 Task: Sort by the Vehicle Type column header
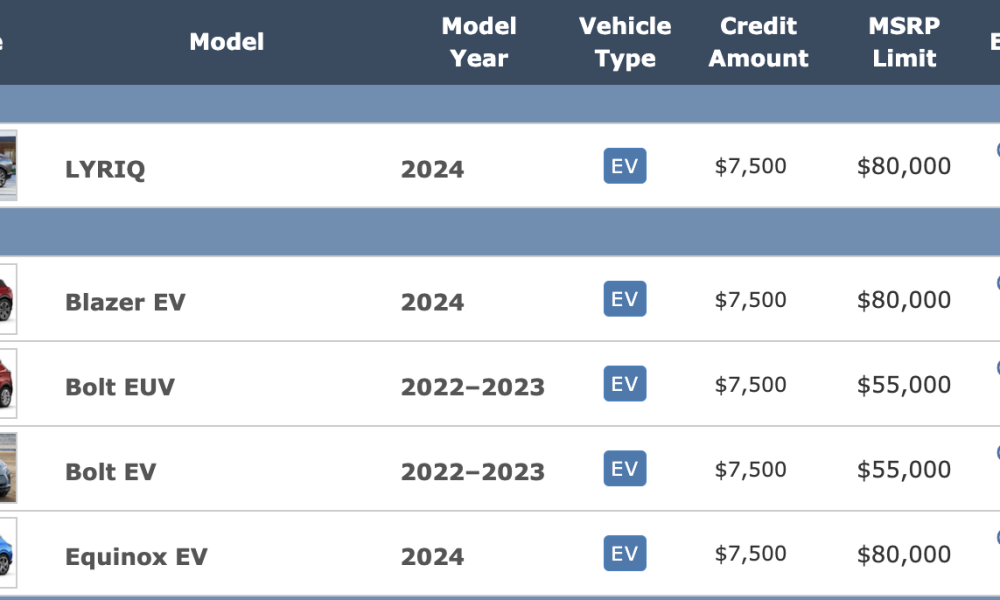tap(625, 42)
